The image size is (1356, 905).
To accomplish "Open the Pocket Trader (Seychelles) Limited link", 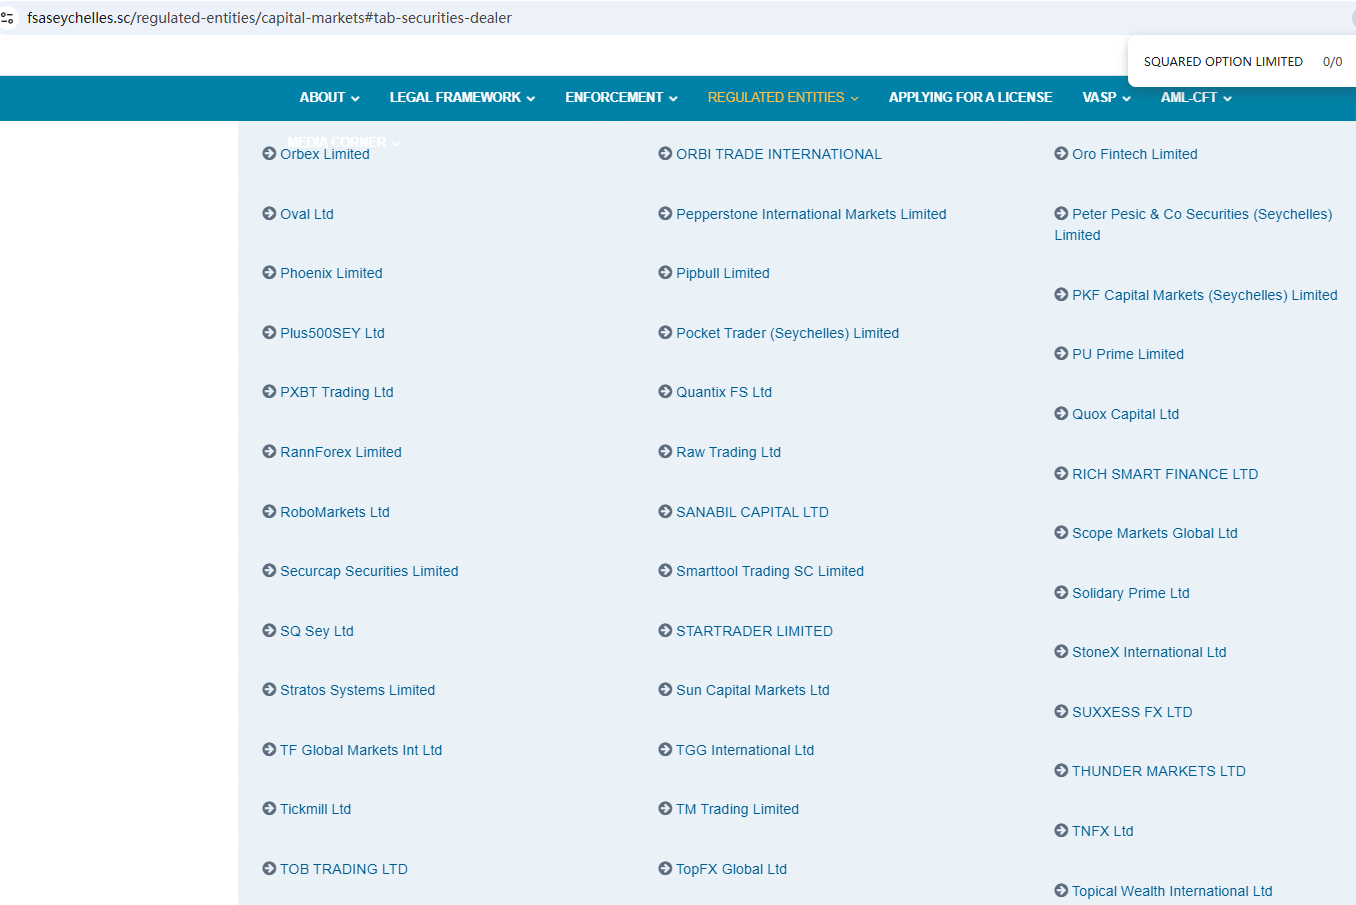I will (x=787, y=333).
